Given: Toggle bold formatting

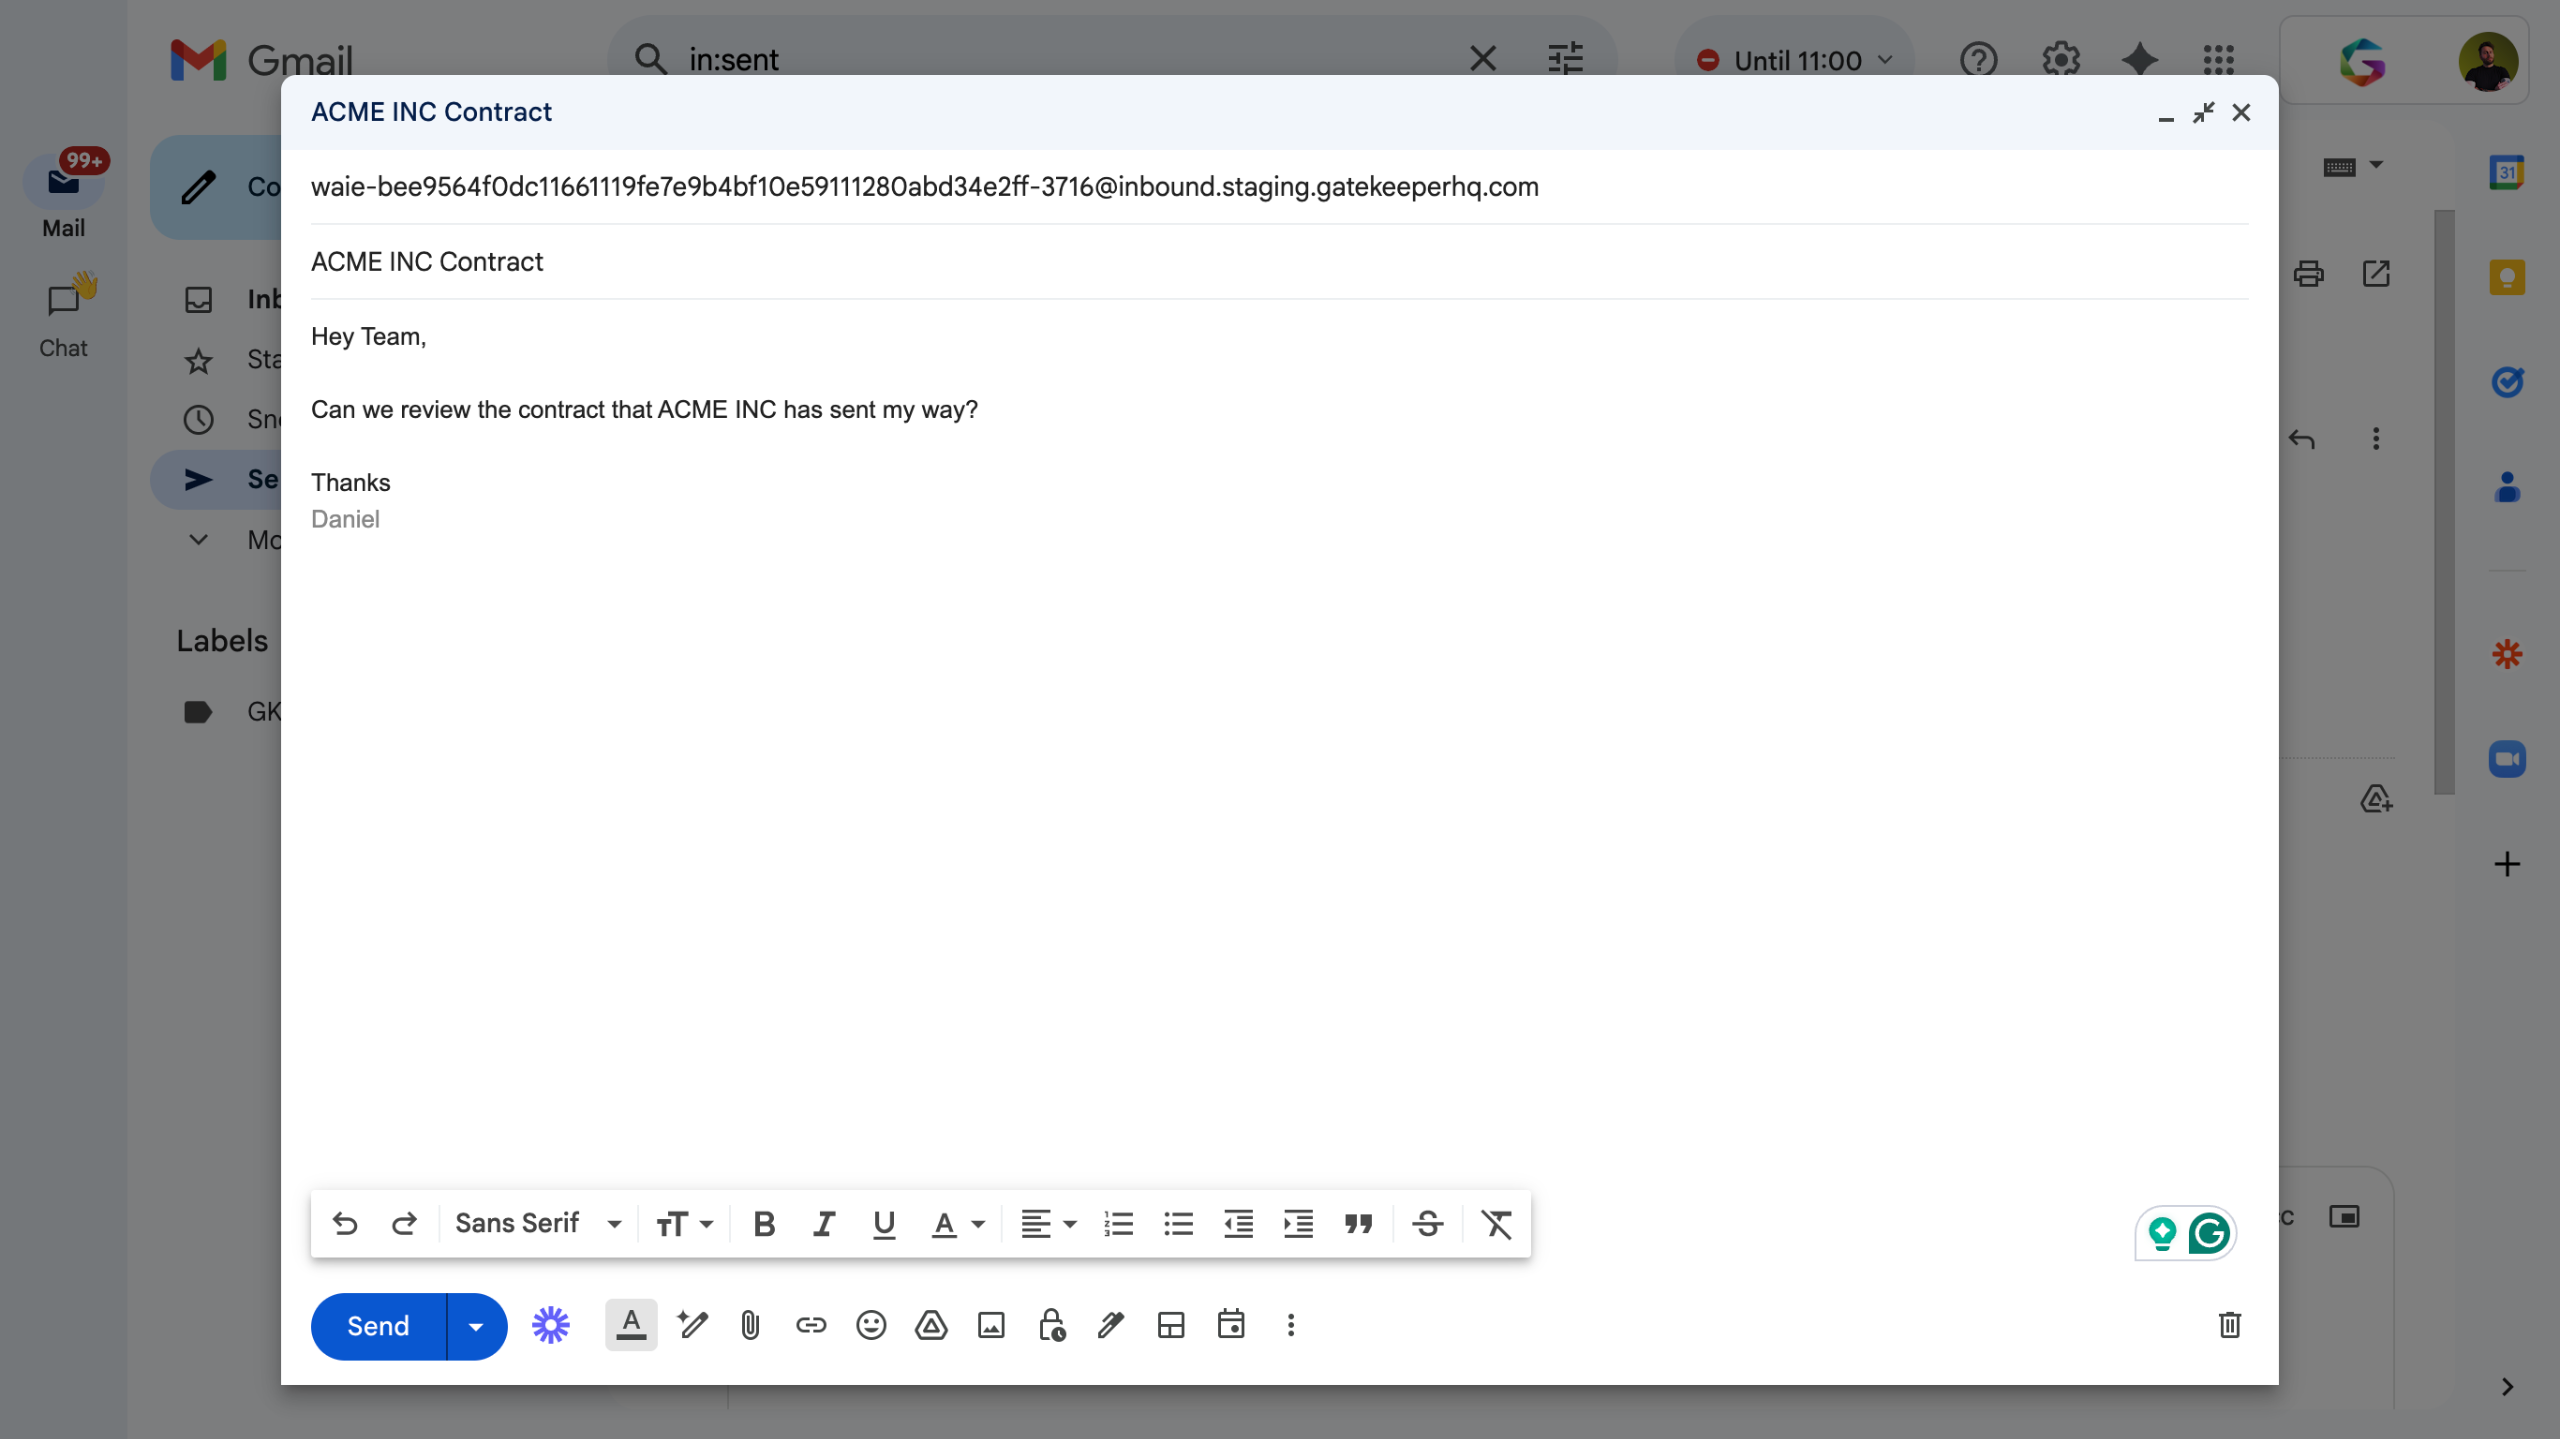Looking at the screenshot, I should tap(764, 1224).
